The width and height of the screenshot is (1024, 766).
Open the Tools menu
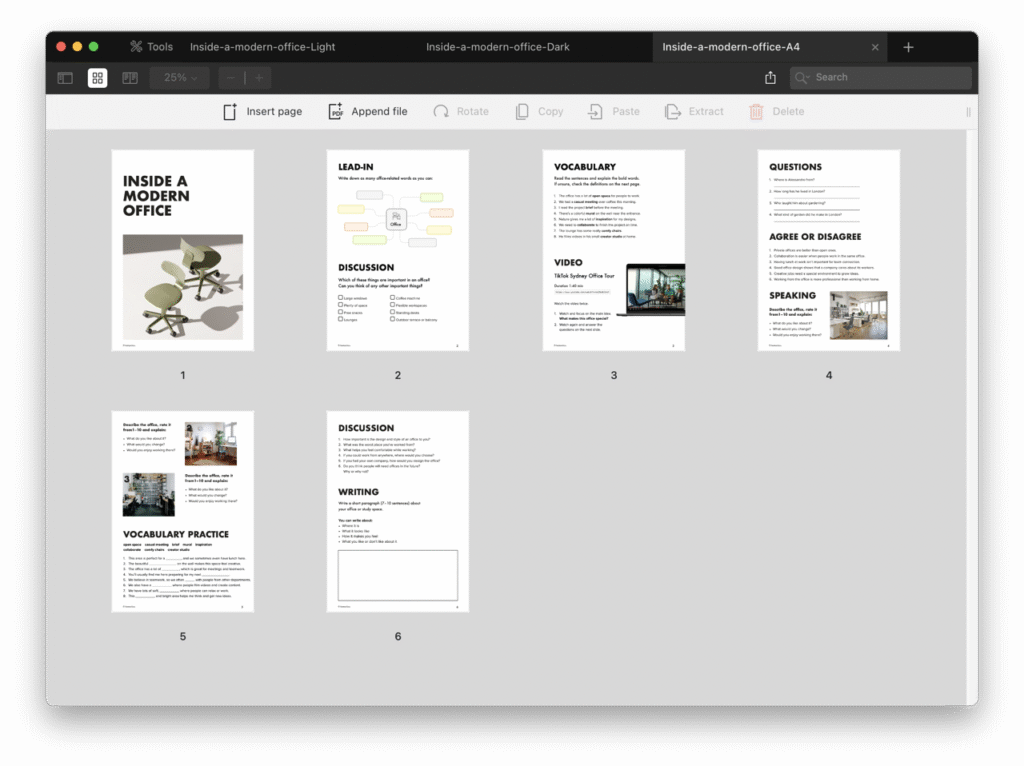151,47
